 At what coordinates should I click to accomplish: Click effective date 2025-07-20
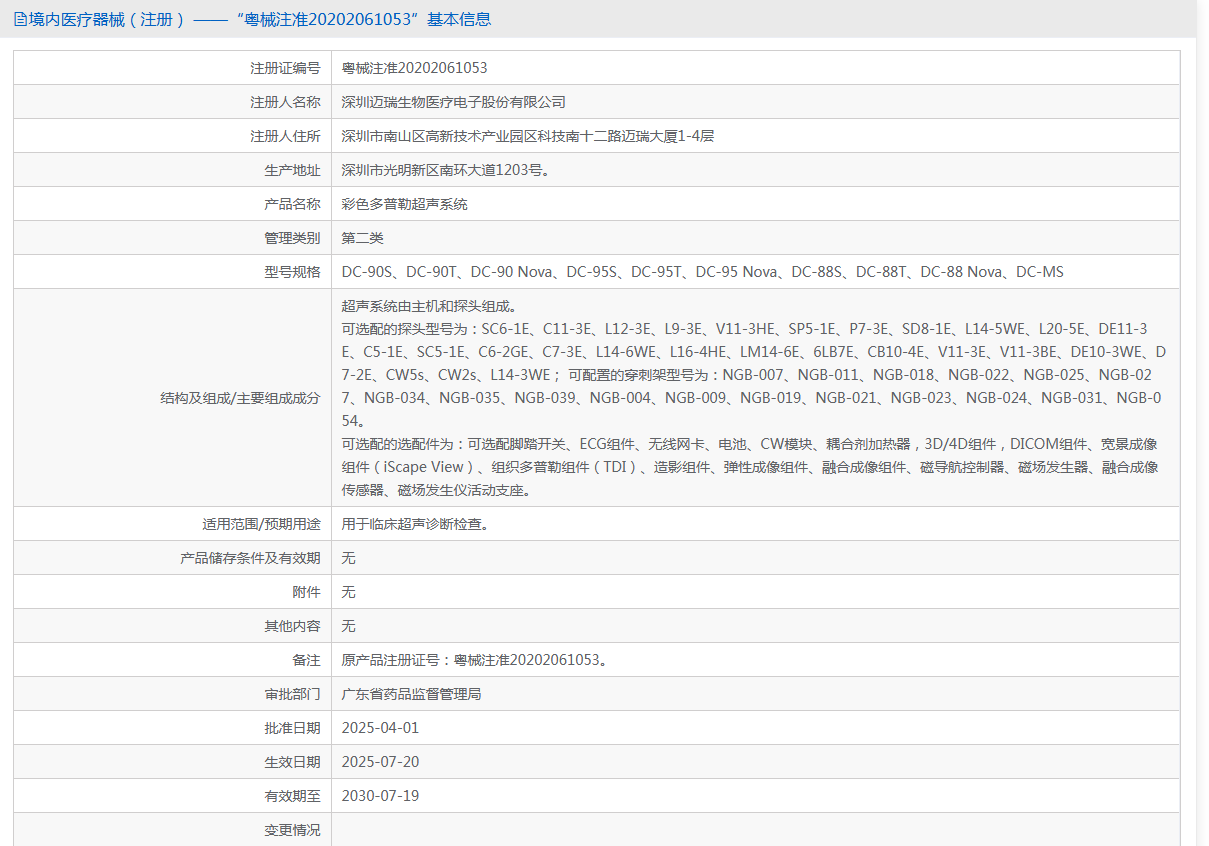(380, 762)
